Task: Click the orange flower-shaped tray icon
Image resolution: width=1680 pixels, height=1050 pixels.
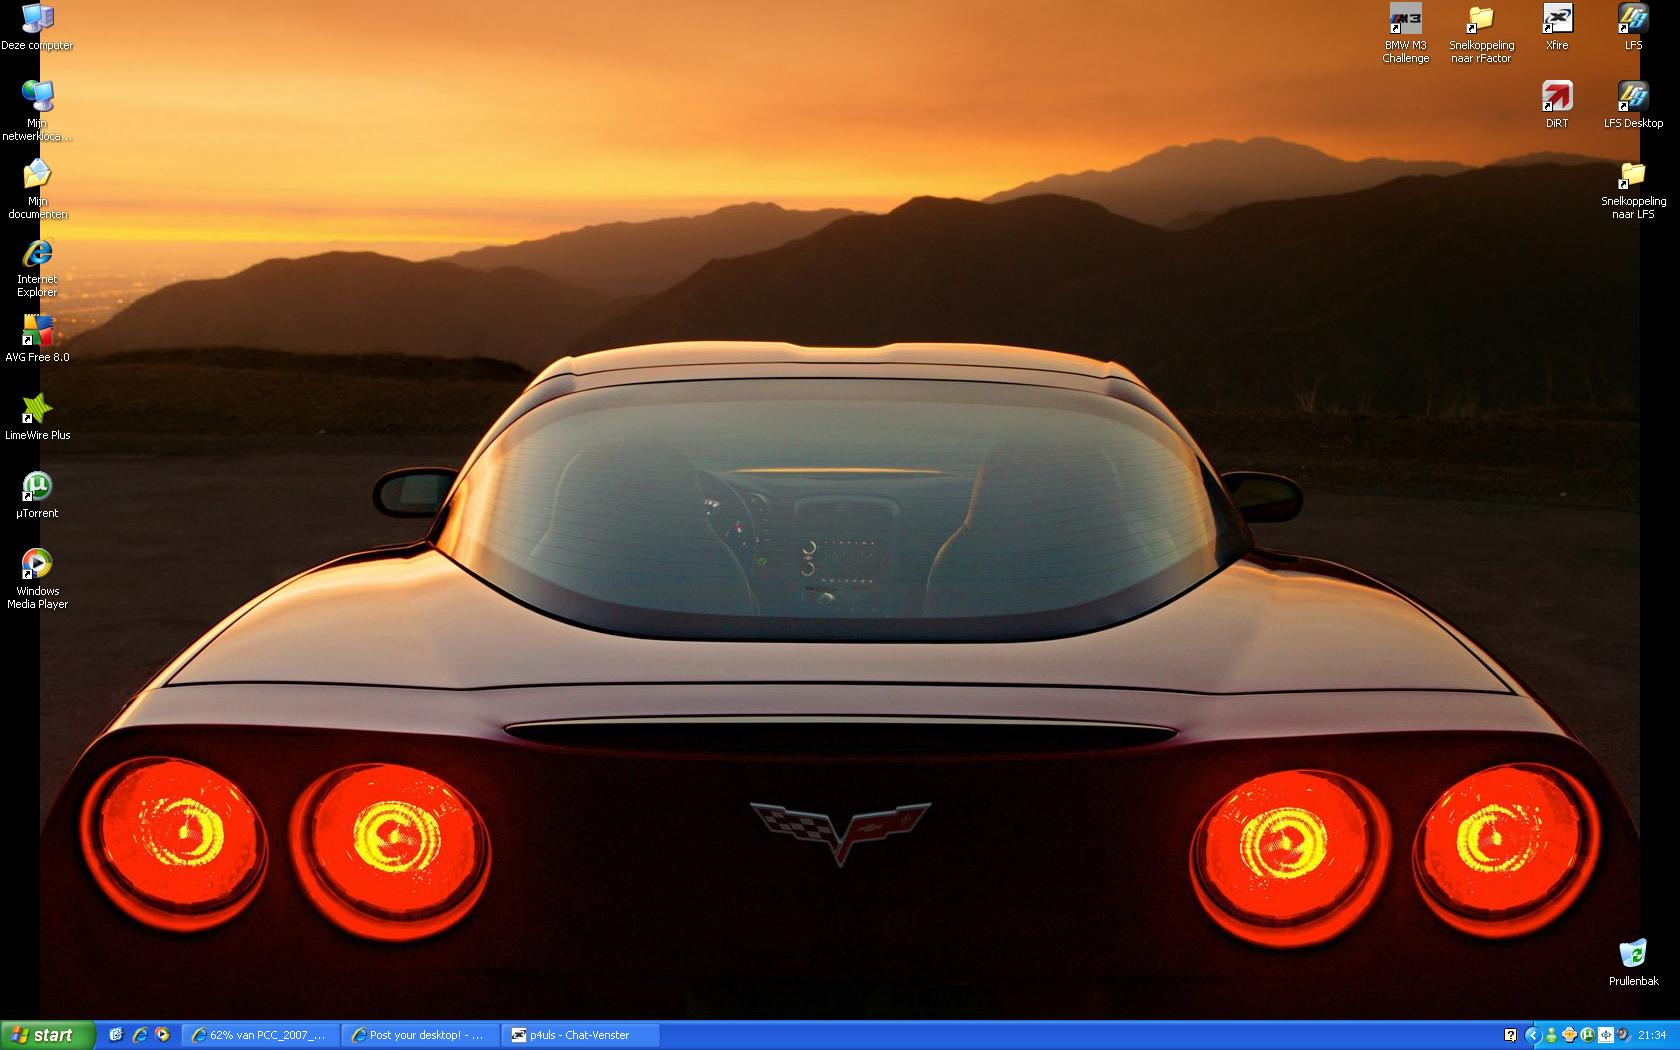Action: point(1569,1035)
